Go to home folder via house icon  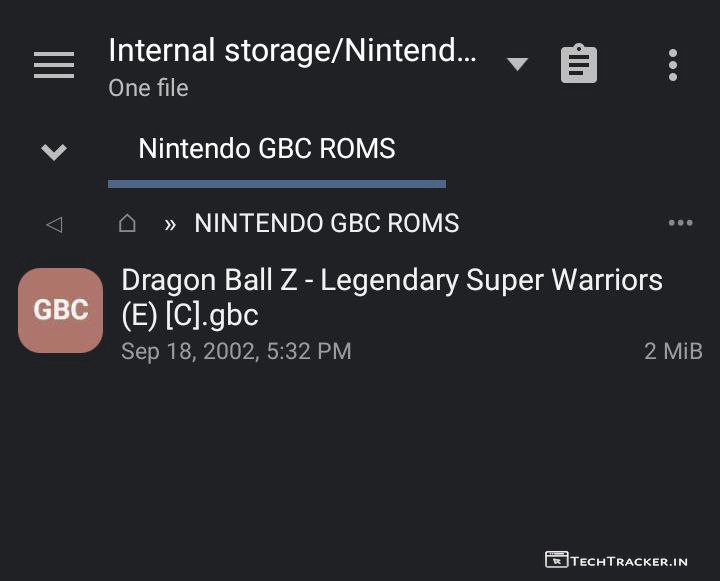[127, 223]
